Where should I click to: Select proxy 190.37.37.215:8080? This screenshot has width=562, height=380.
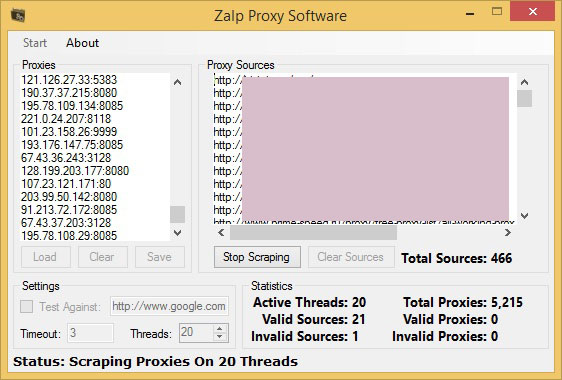69,92
